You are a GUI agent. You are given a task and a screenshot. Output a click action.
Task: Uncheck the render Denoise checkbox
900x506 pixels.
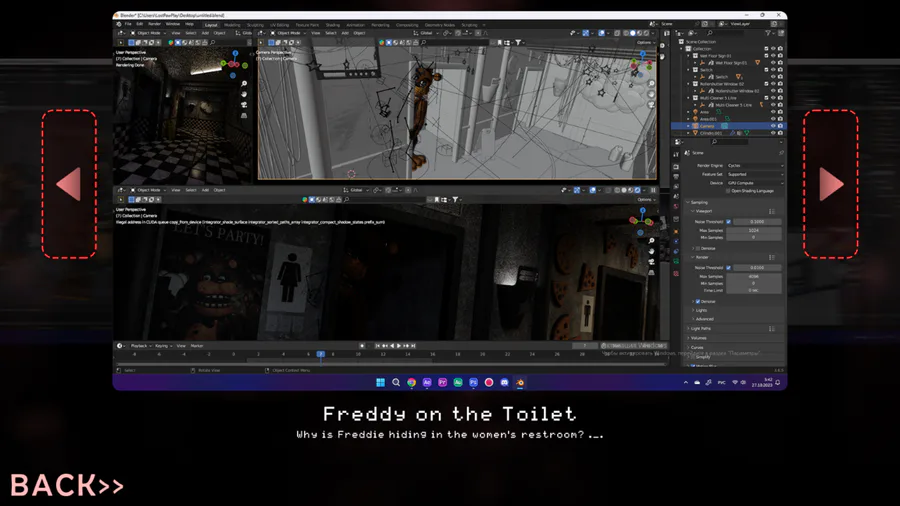tap(698, 301)
